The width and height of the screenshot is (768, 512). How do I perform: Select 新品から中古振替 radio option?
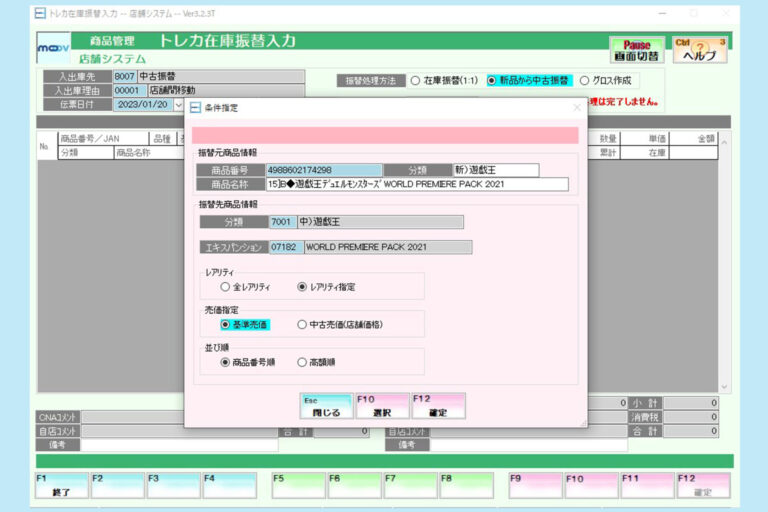click(528, 80)
